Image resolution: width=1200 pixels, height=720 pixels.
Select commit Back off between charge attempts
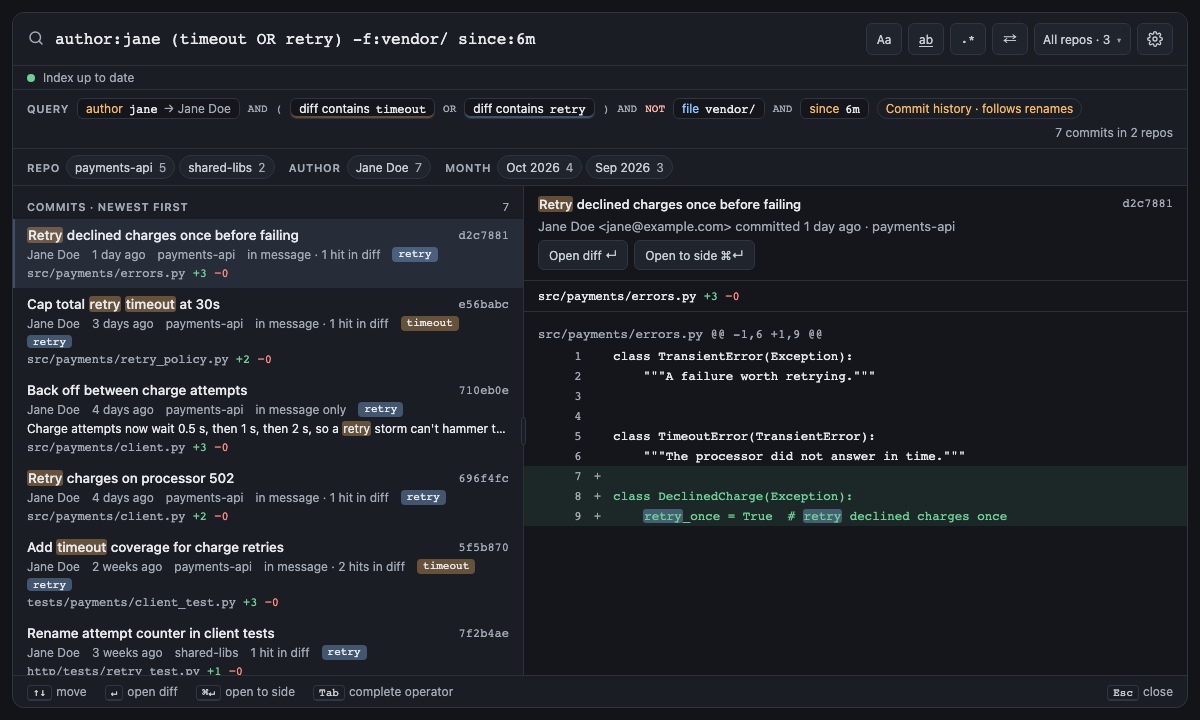coord(268,418)
